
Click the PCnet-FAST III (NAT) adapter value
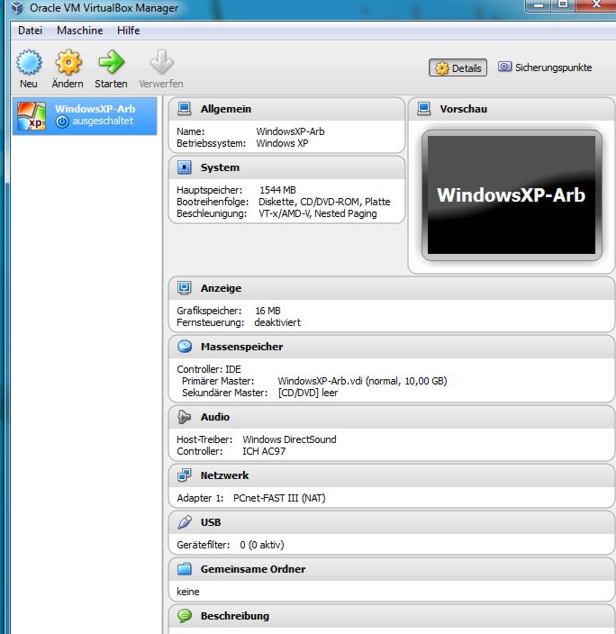(x=279, y=498)
